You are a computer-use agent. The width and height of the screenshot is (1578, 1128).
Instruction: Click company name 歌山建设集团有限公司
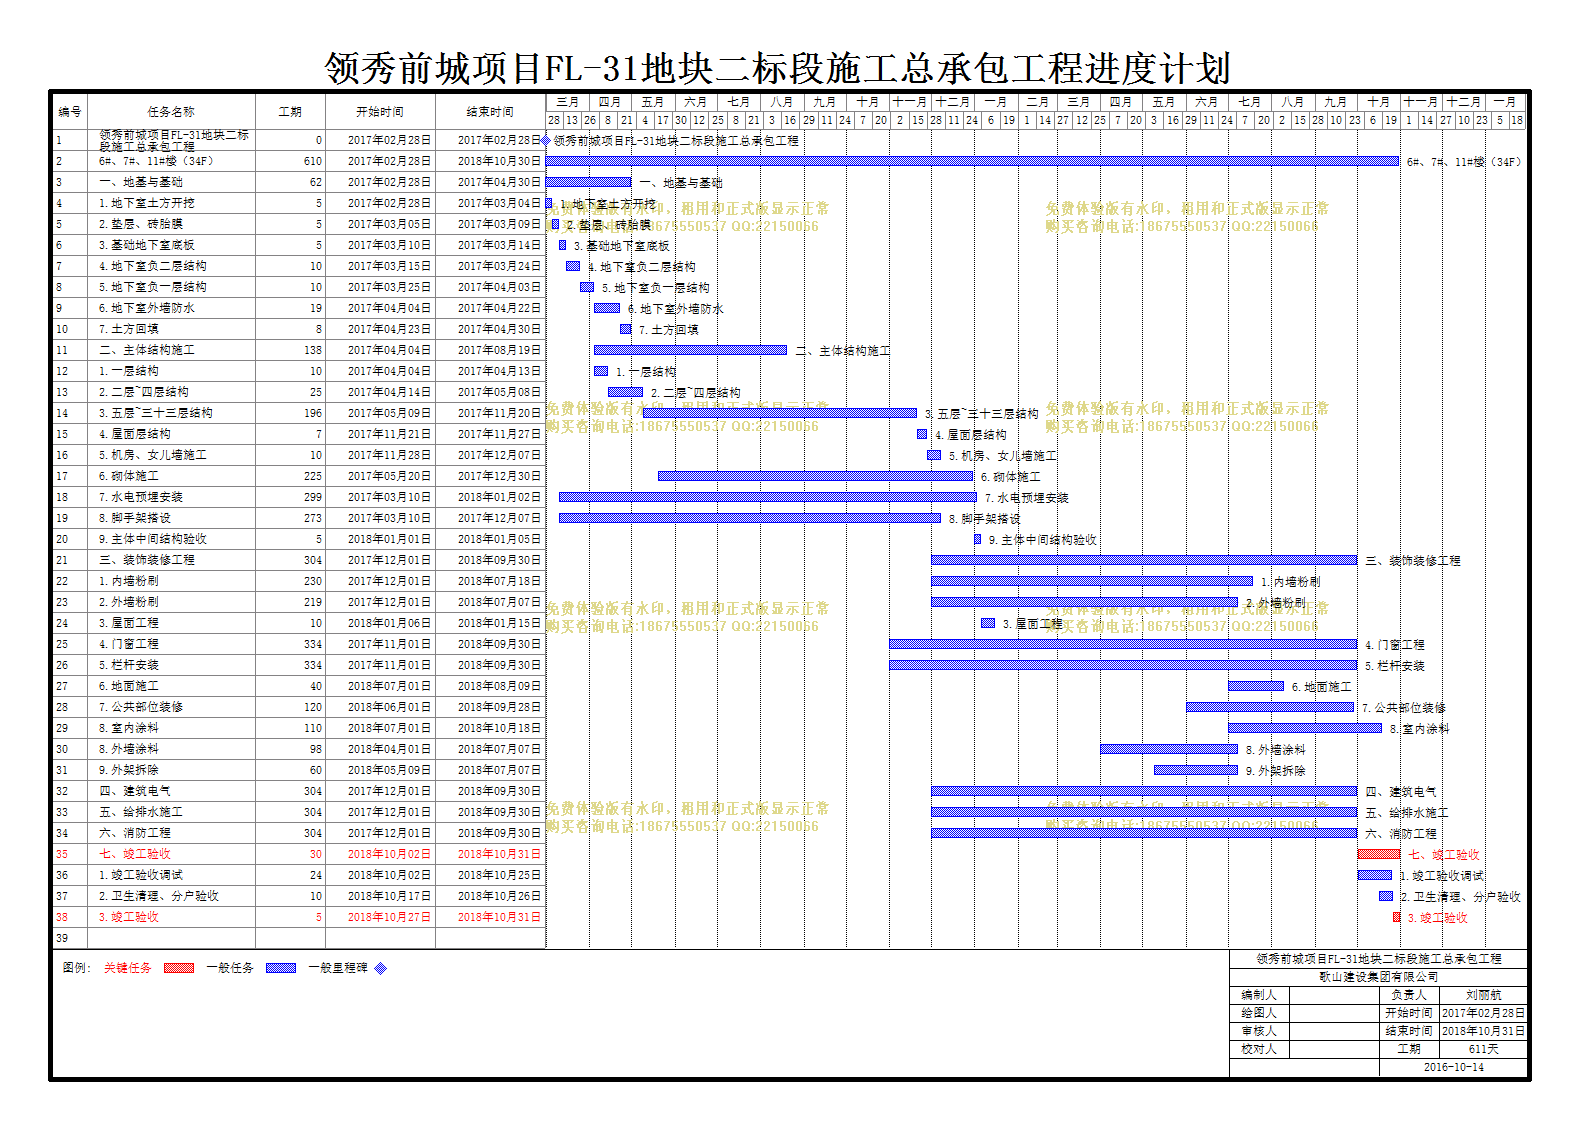(x=1378, y=977)
